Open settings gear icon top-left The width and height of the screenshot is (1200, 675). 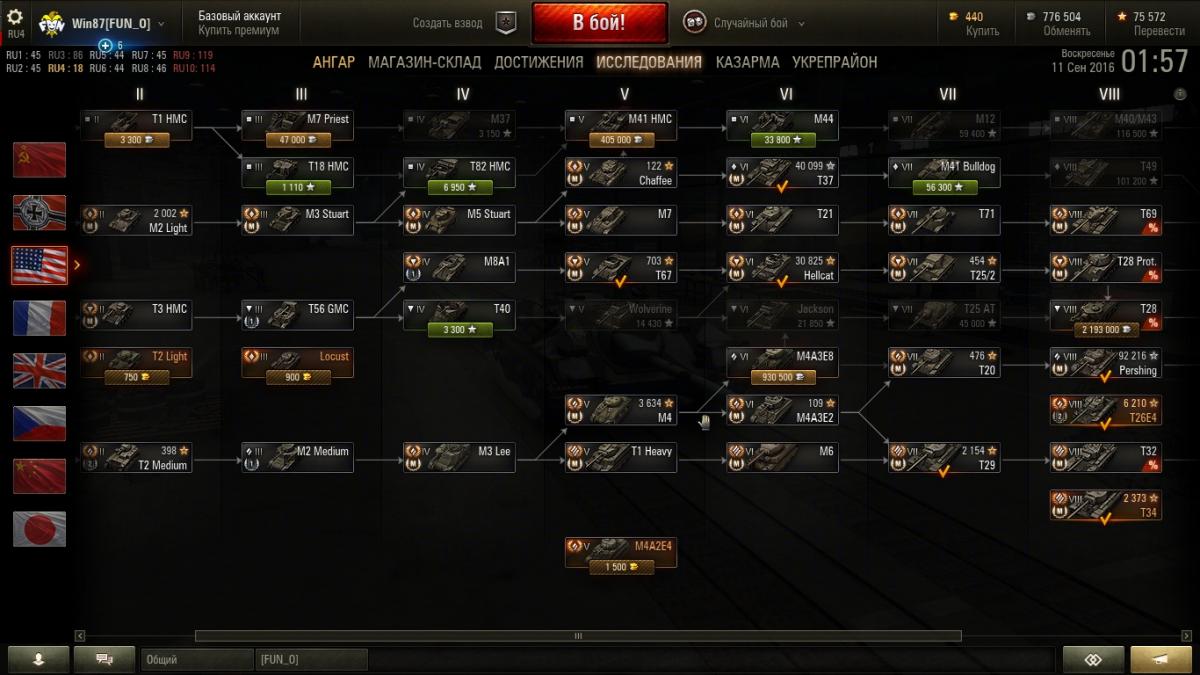(15, 17)
